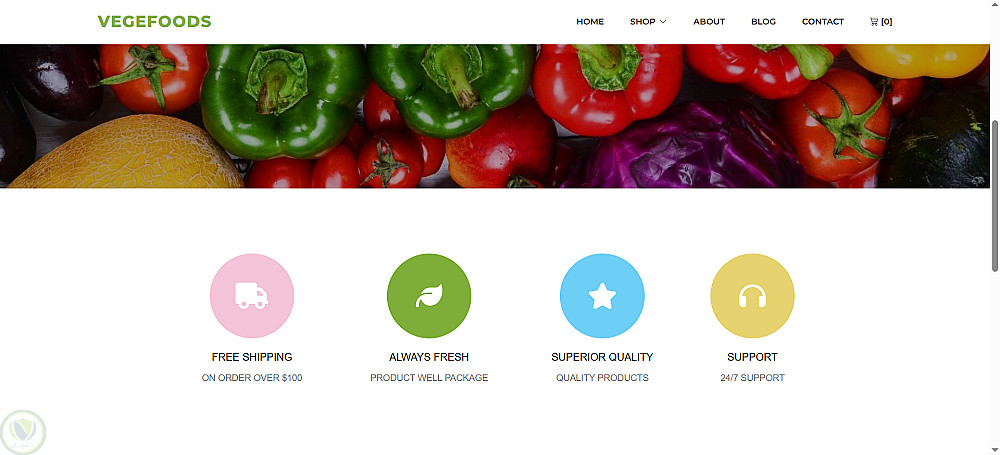Click the 24/7 Support caption text
The width and height of the screenshot is (1000, 455).
(753, 378)
